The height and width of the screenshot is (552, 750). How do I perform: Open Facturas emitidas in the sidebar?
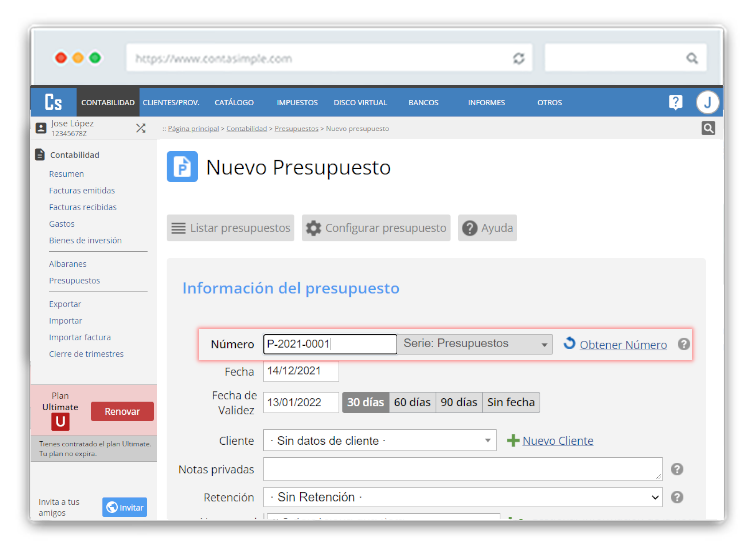pos(82,190)
